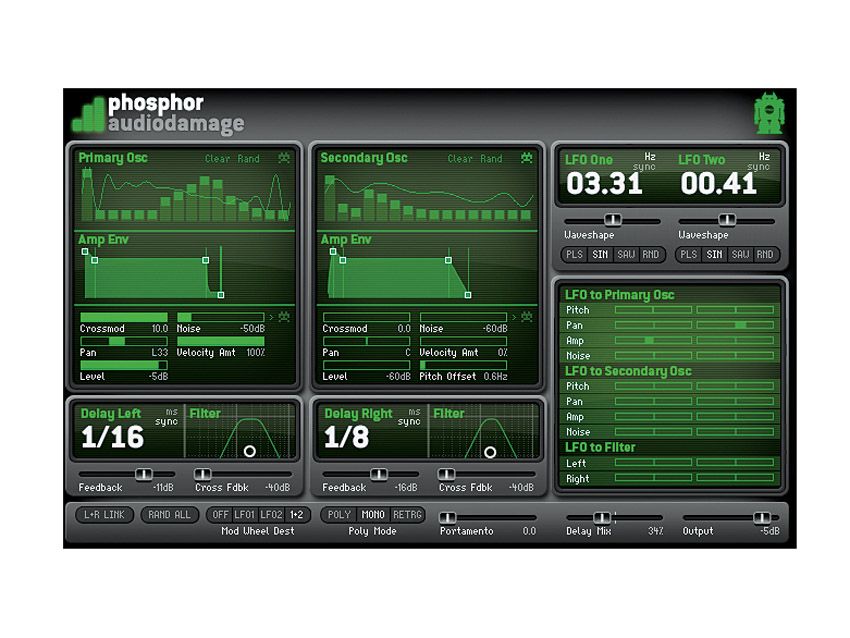Click the invader icon in Primary Osc header
The height and width of the screenshot is (638, 850).
[284, 158]
